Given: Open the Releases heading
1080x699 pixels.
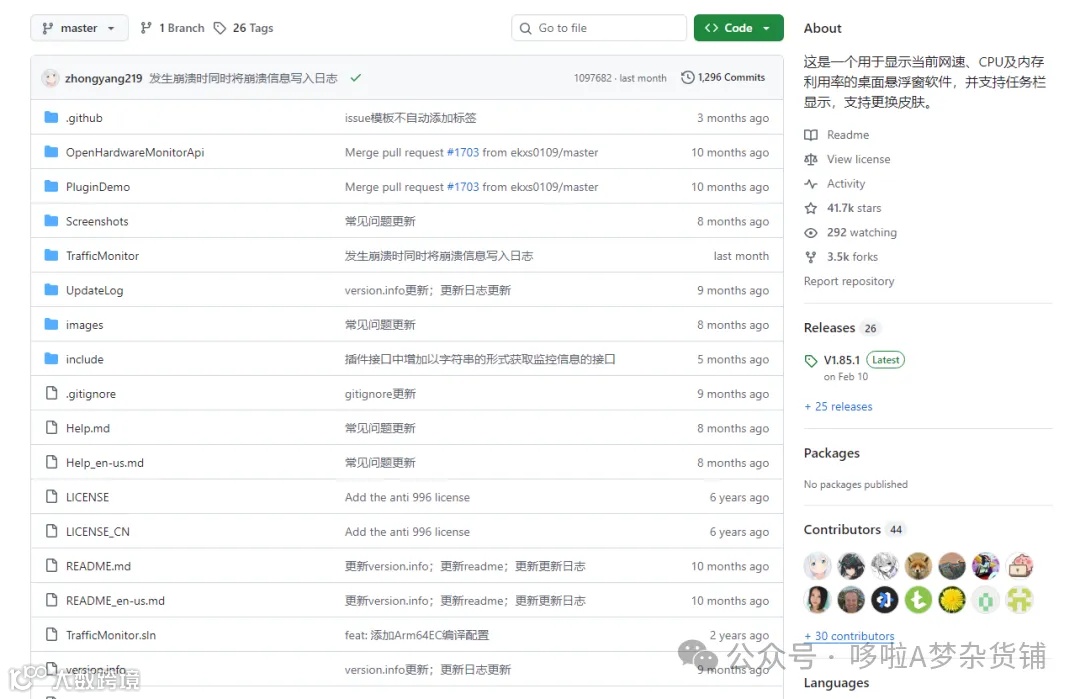Looking at the screenshot, I should click(x=829, y=328).
